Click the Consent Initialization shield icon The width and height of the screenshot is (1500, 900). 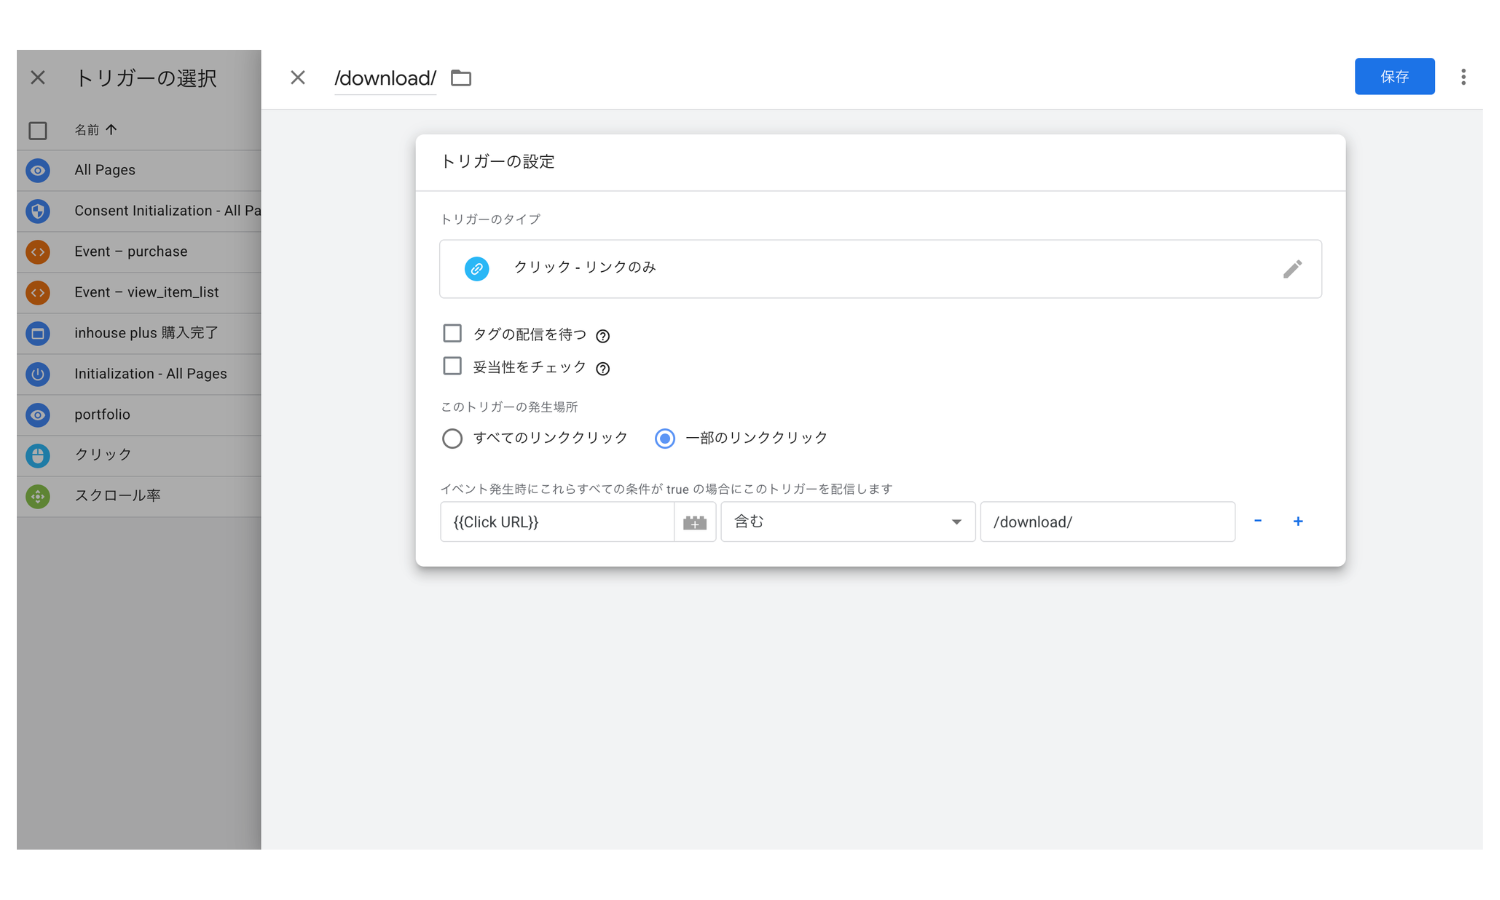pyautogui.click(x=38, y=211)
